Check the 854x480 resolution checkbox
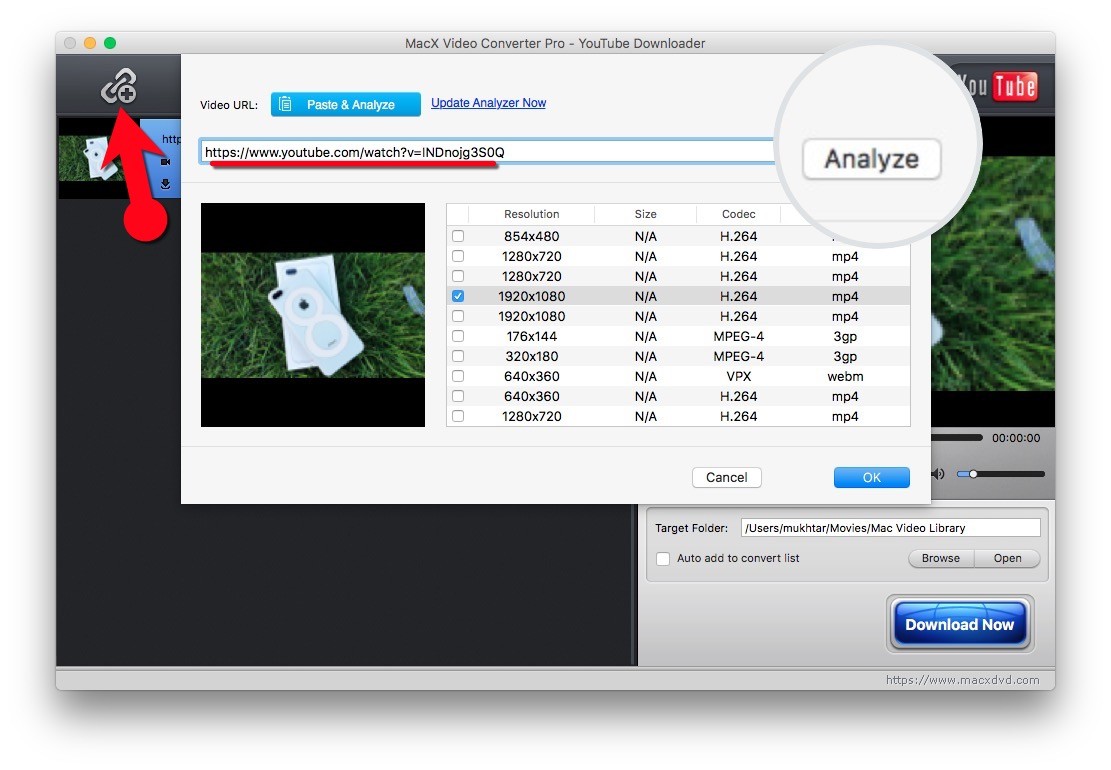Screen dimensions: 1111x770 pyautogui.click(x=458, y=236)
